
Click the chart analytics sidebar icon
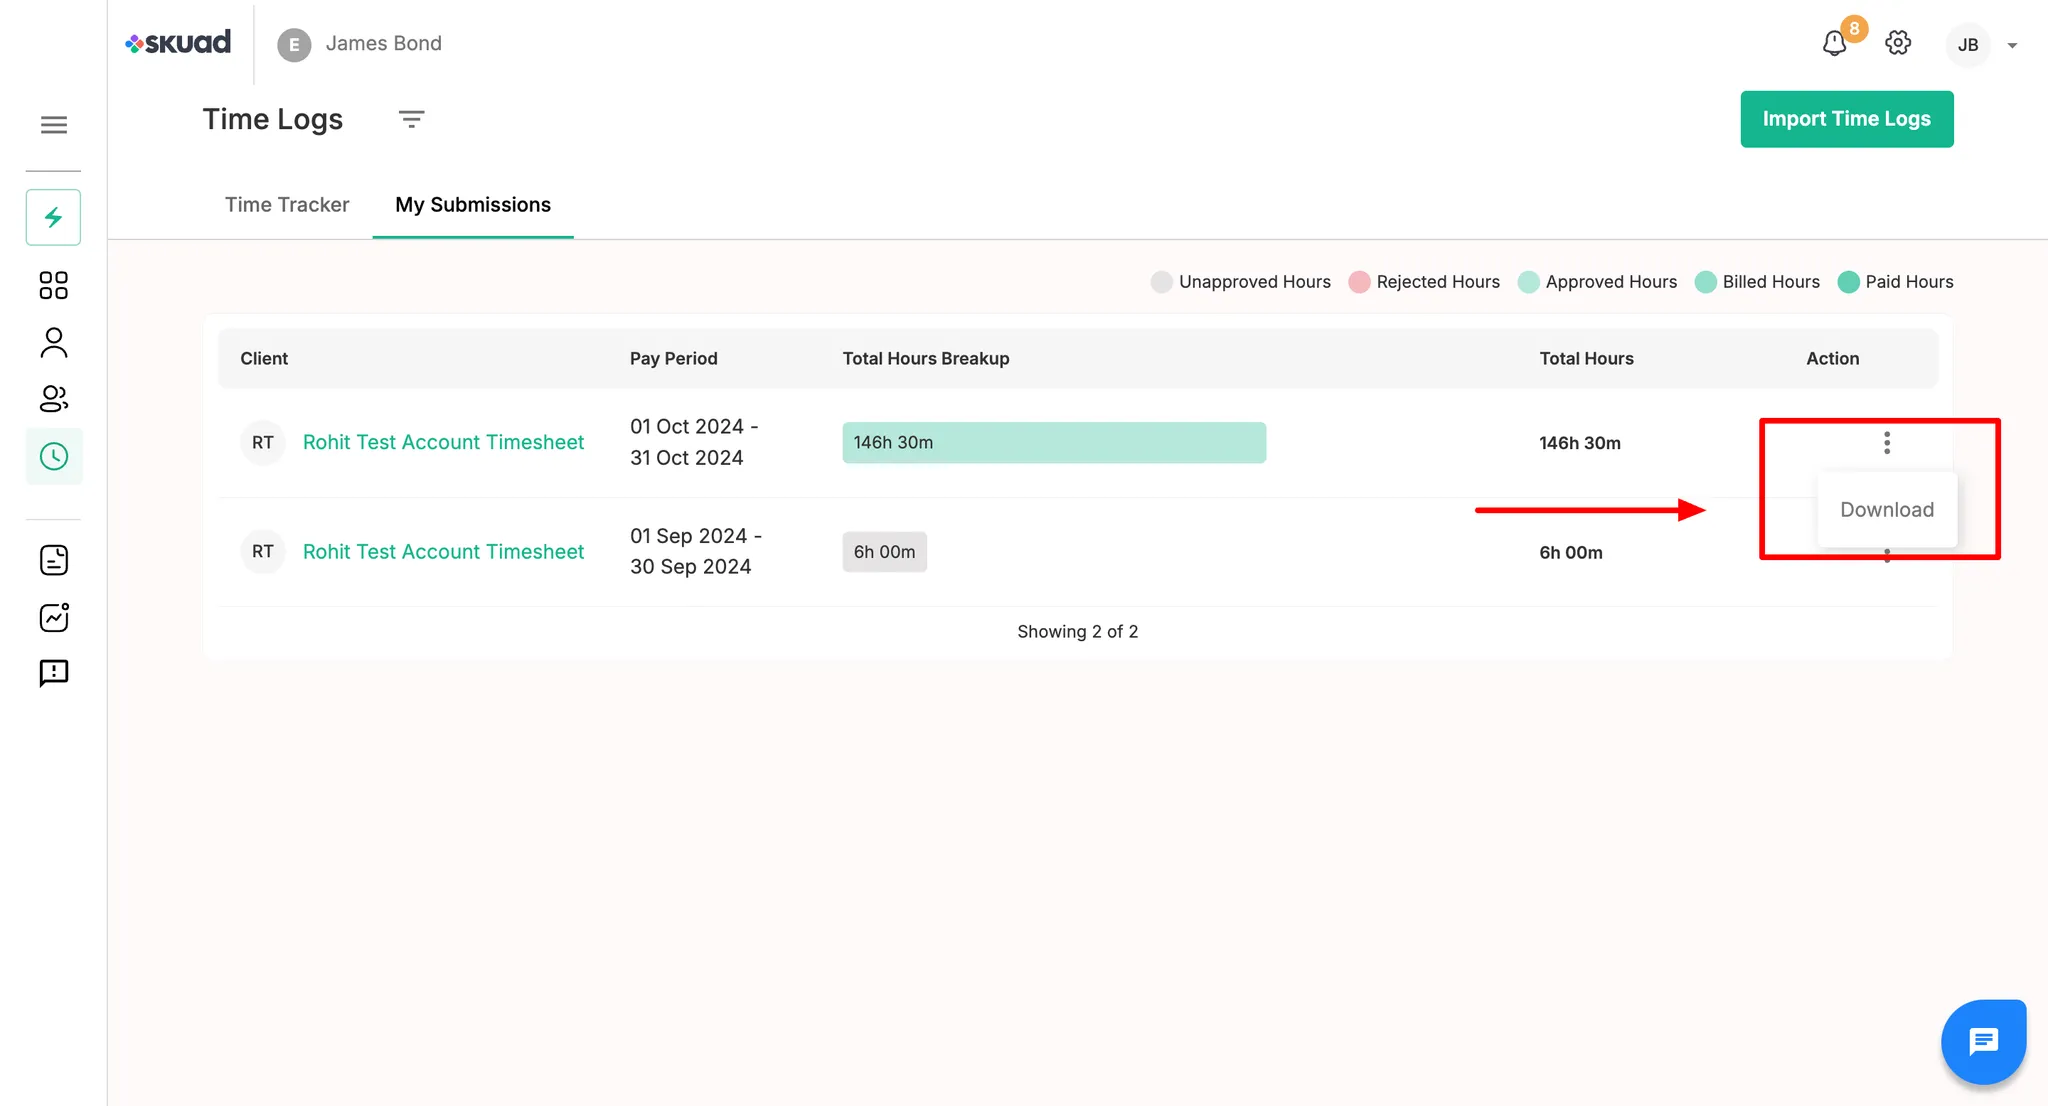(x=54, y=617)
